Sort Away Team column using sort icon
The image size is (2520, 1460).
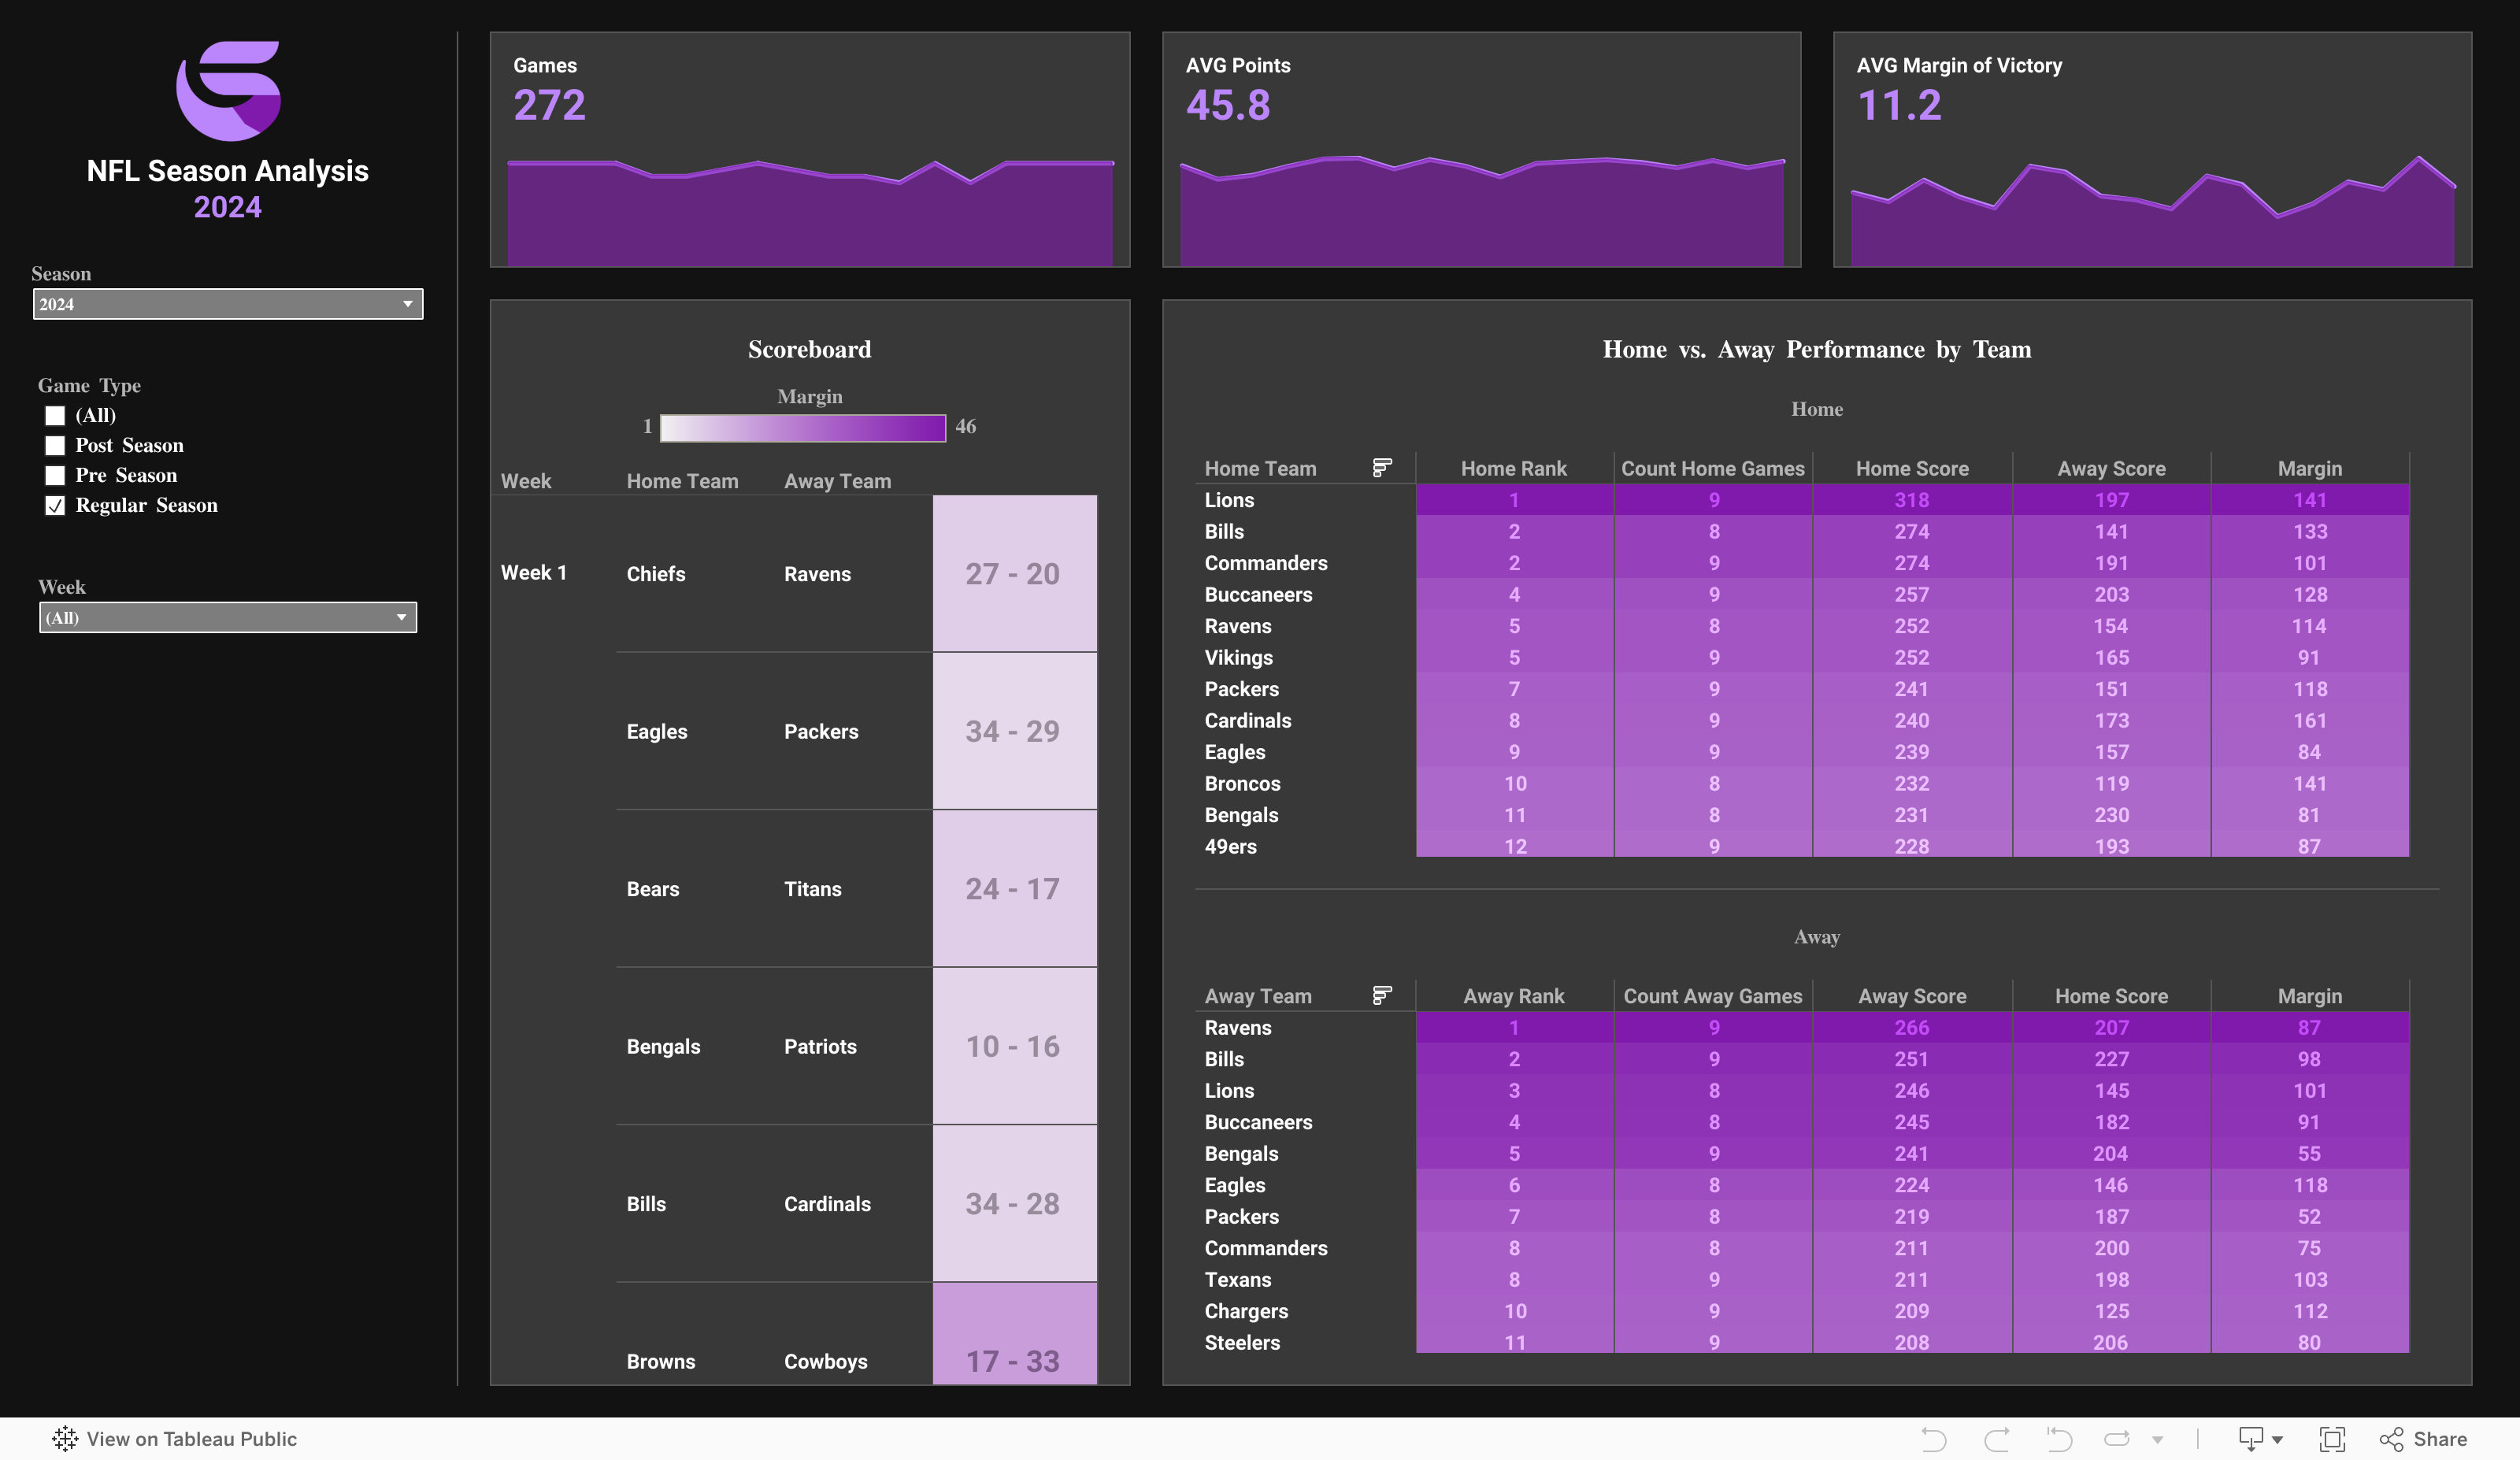click(1382, 995)
